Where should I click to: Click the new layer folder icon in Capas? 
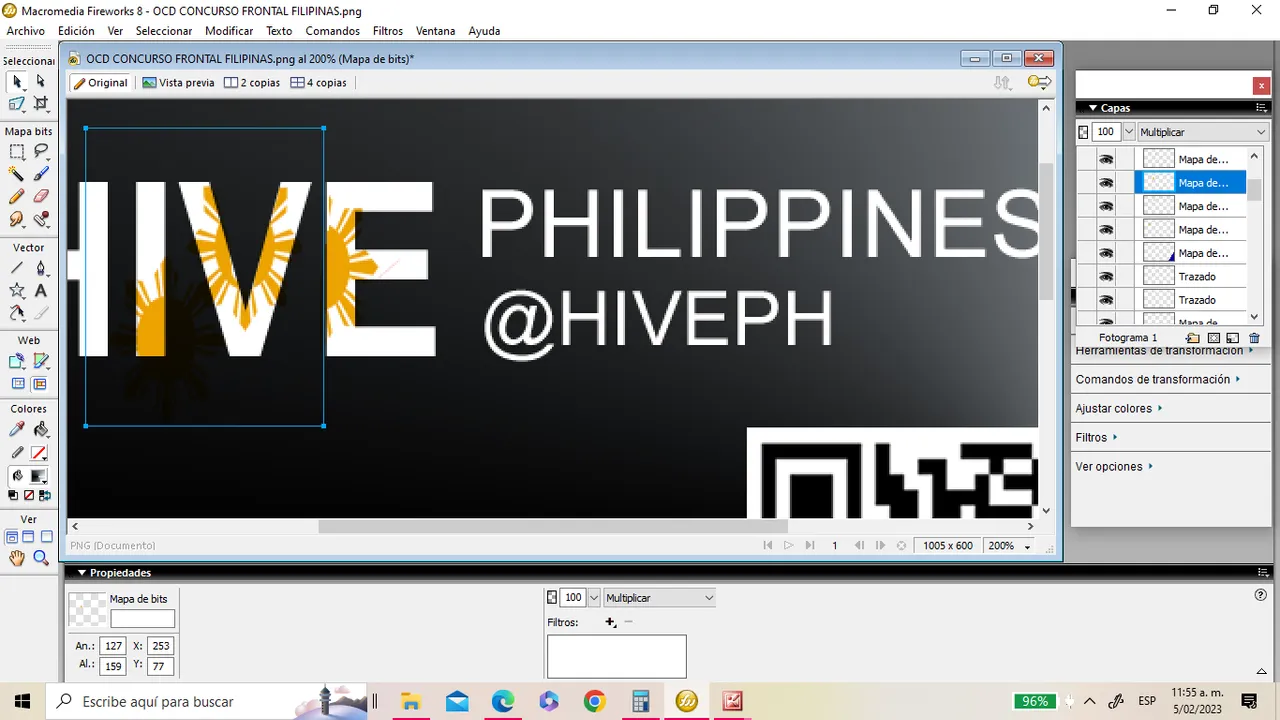[x=1192, y=338]
